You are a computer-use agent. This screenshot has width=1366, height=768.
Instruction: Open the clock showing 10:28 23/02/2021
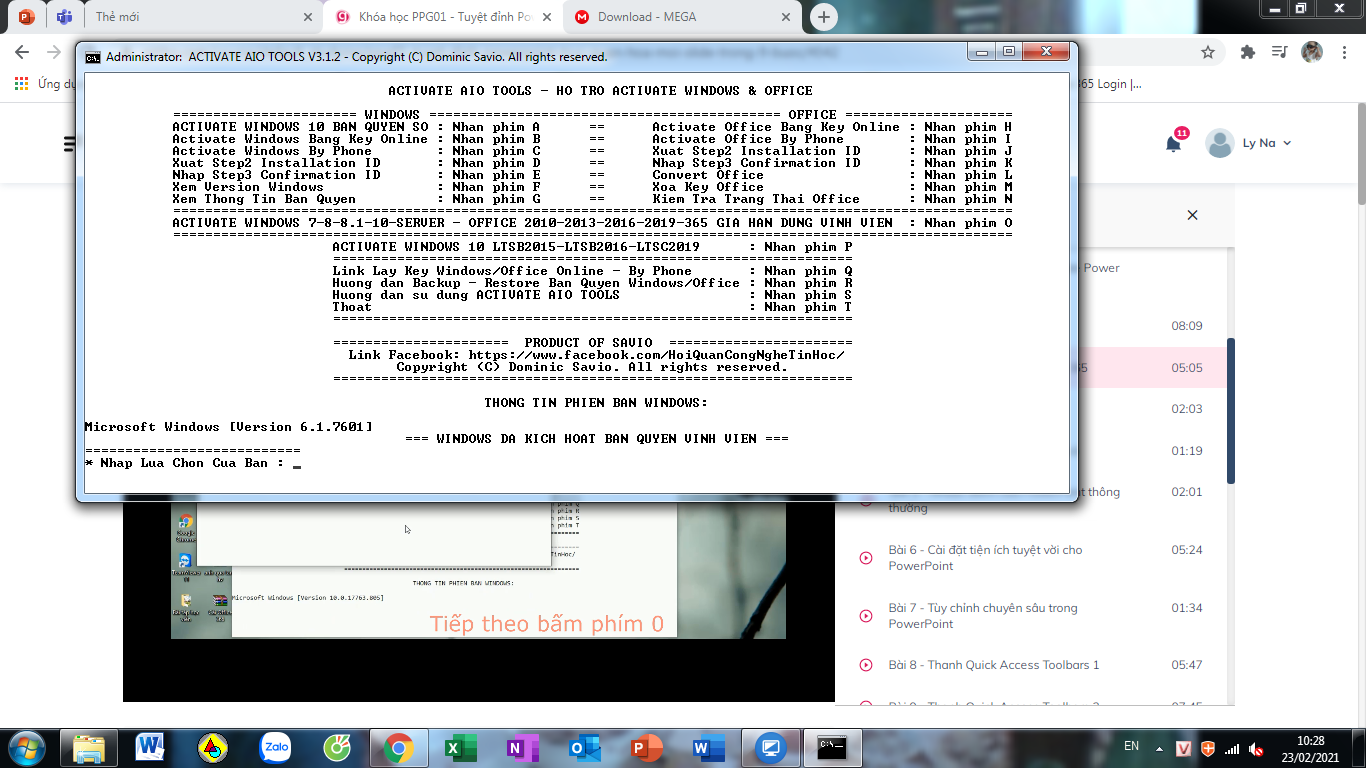pos(1310,748)
